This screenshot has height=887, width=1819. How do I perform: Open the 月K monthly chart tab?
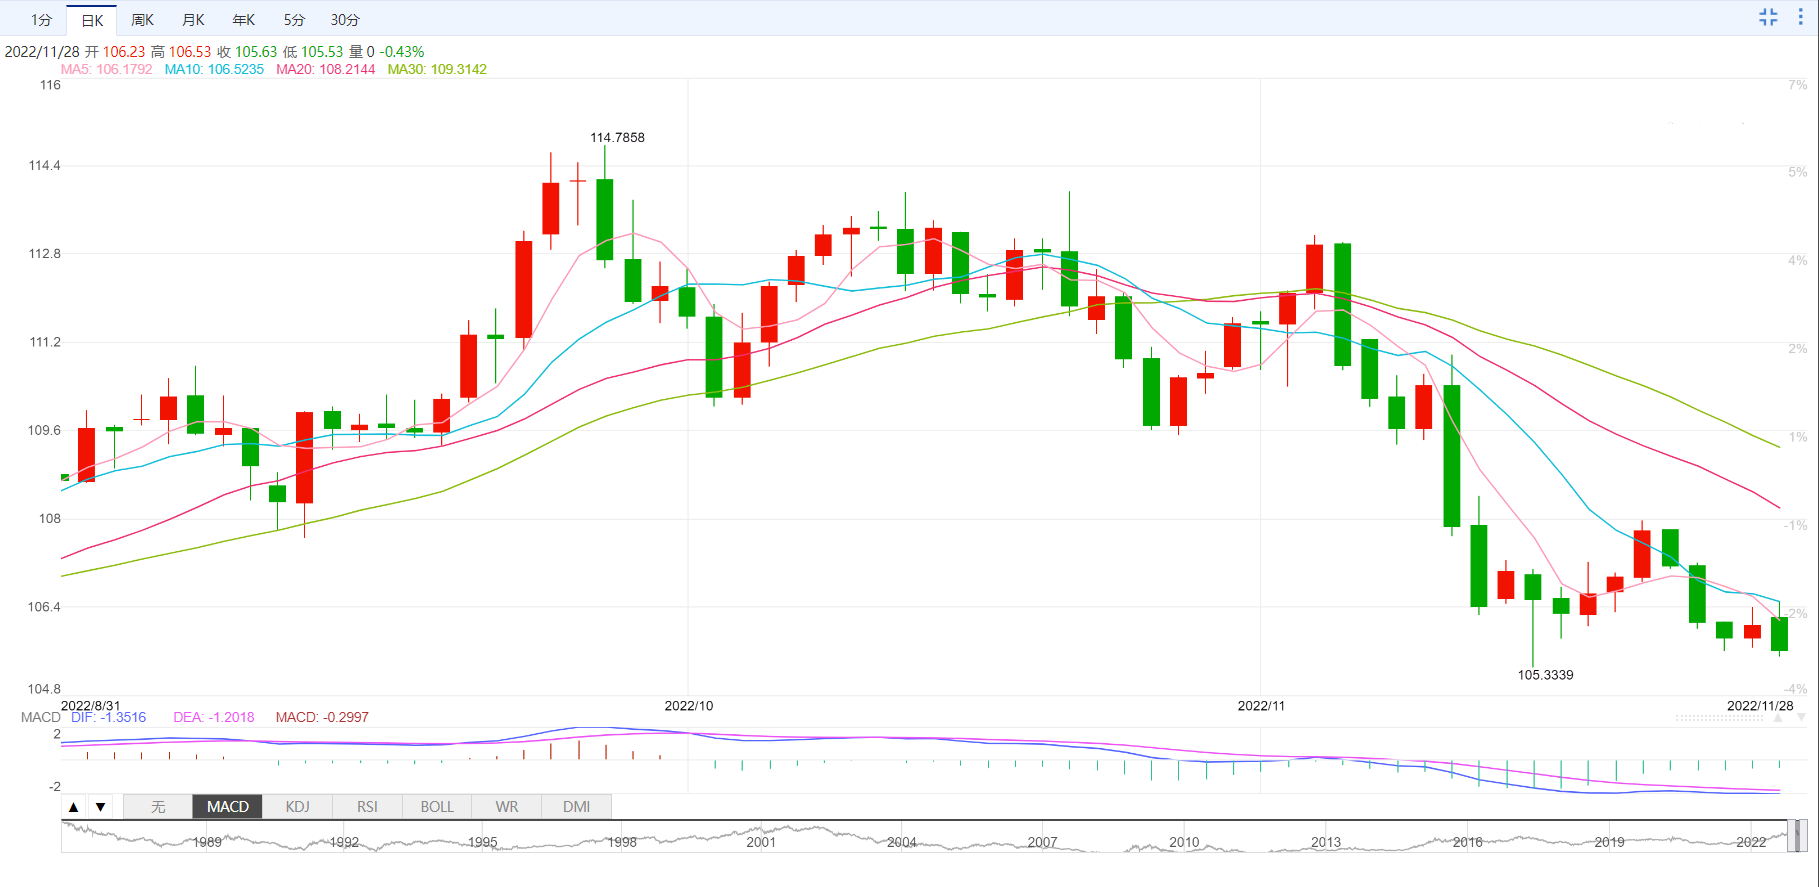(194, 20)
